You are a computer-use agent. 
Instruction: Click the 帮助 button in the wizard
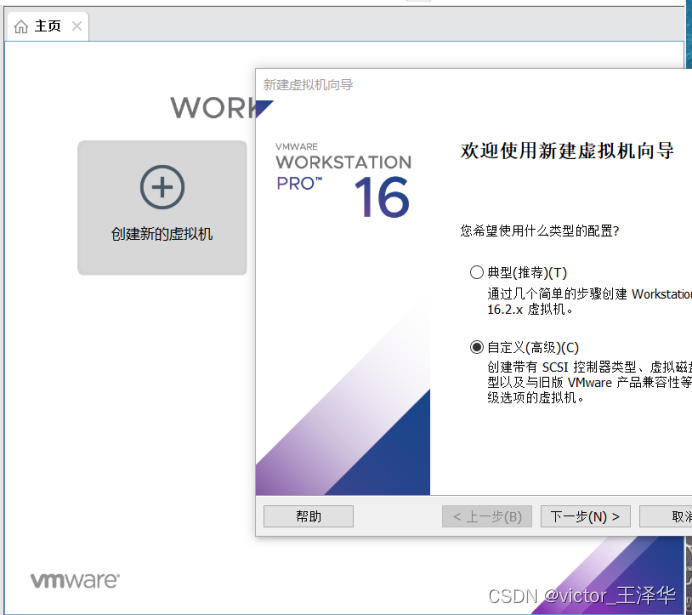click(x=308, y=516)
